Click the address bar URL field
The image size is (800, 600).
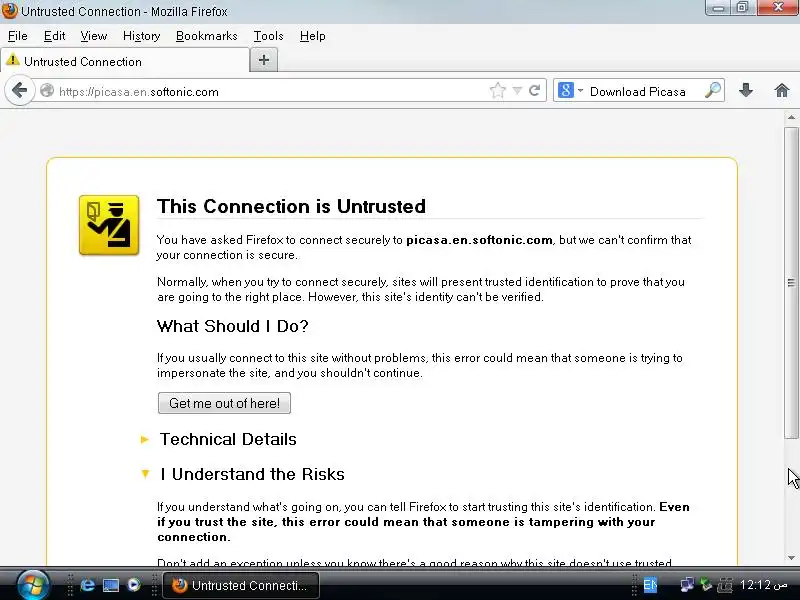(270, 91)
